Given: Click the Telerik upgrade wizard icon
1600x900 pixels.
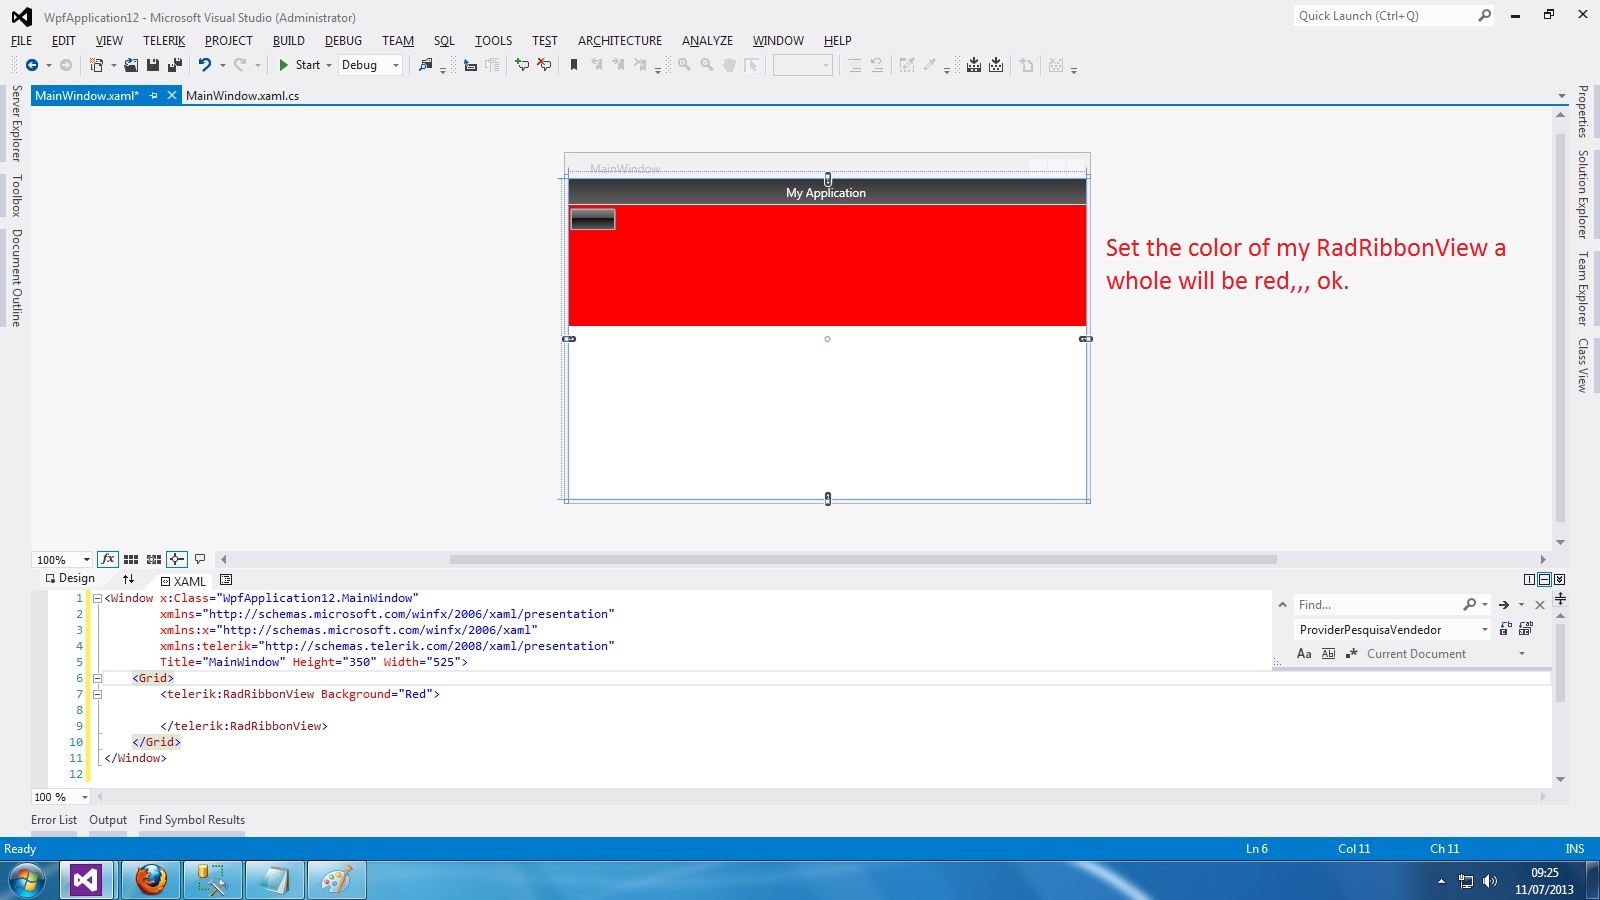Looking at the screenshot, I should 974,65.
